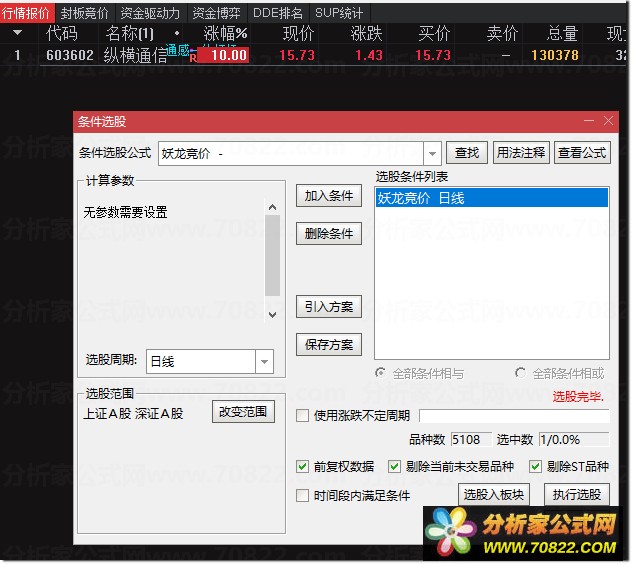
Task: Sort by the 总量 column header
Action: tap(562, 33)
